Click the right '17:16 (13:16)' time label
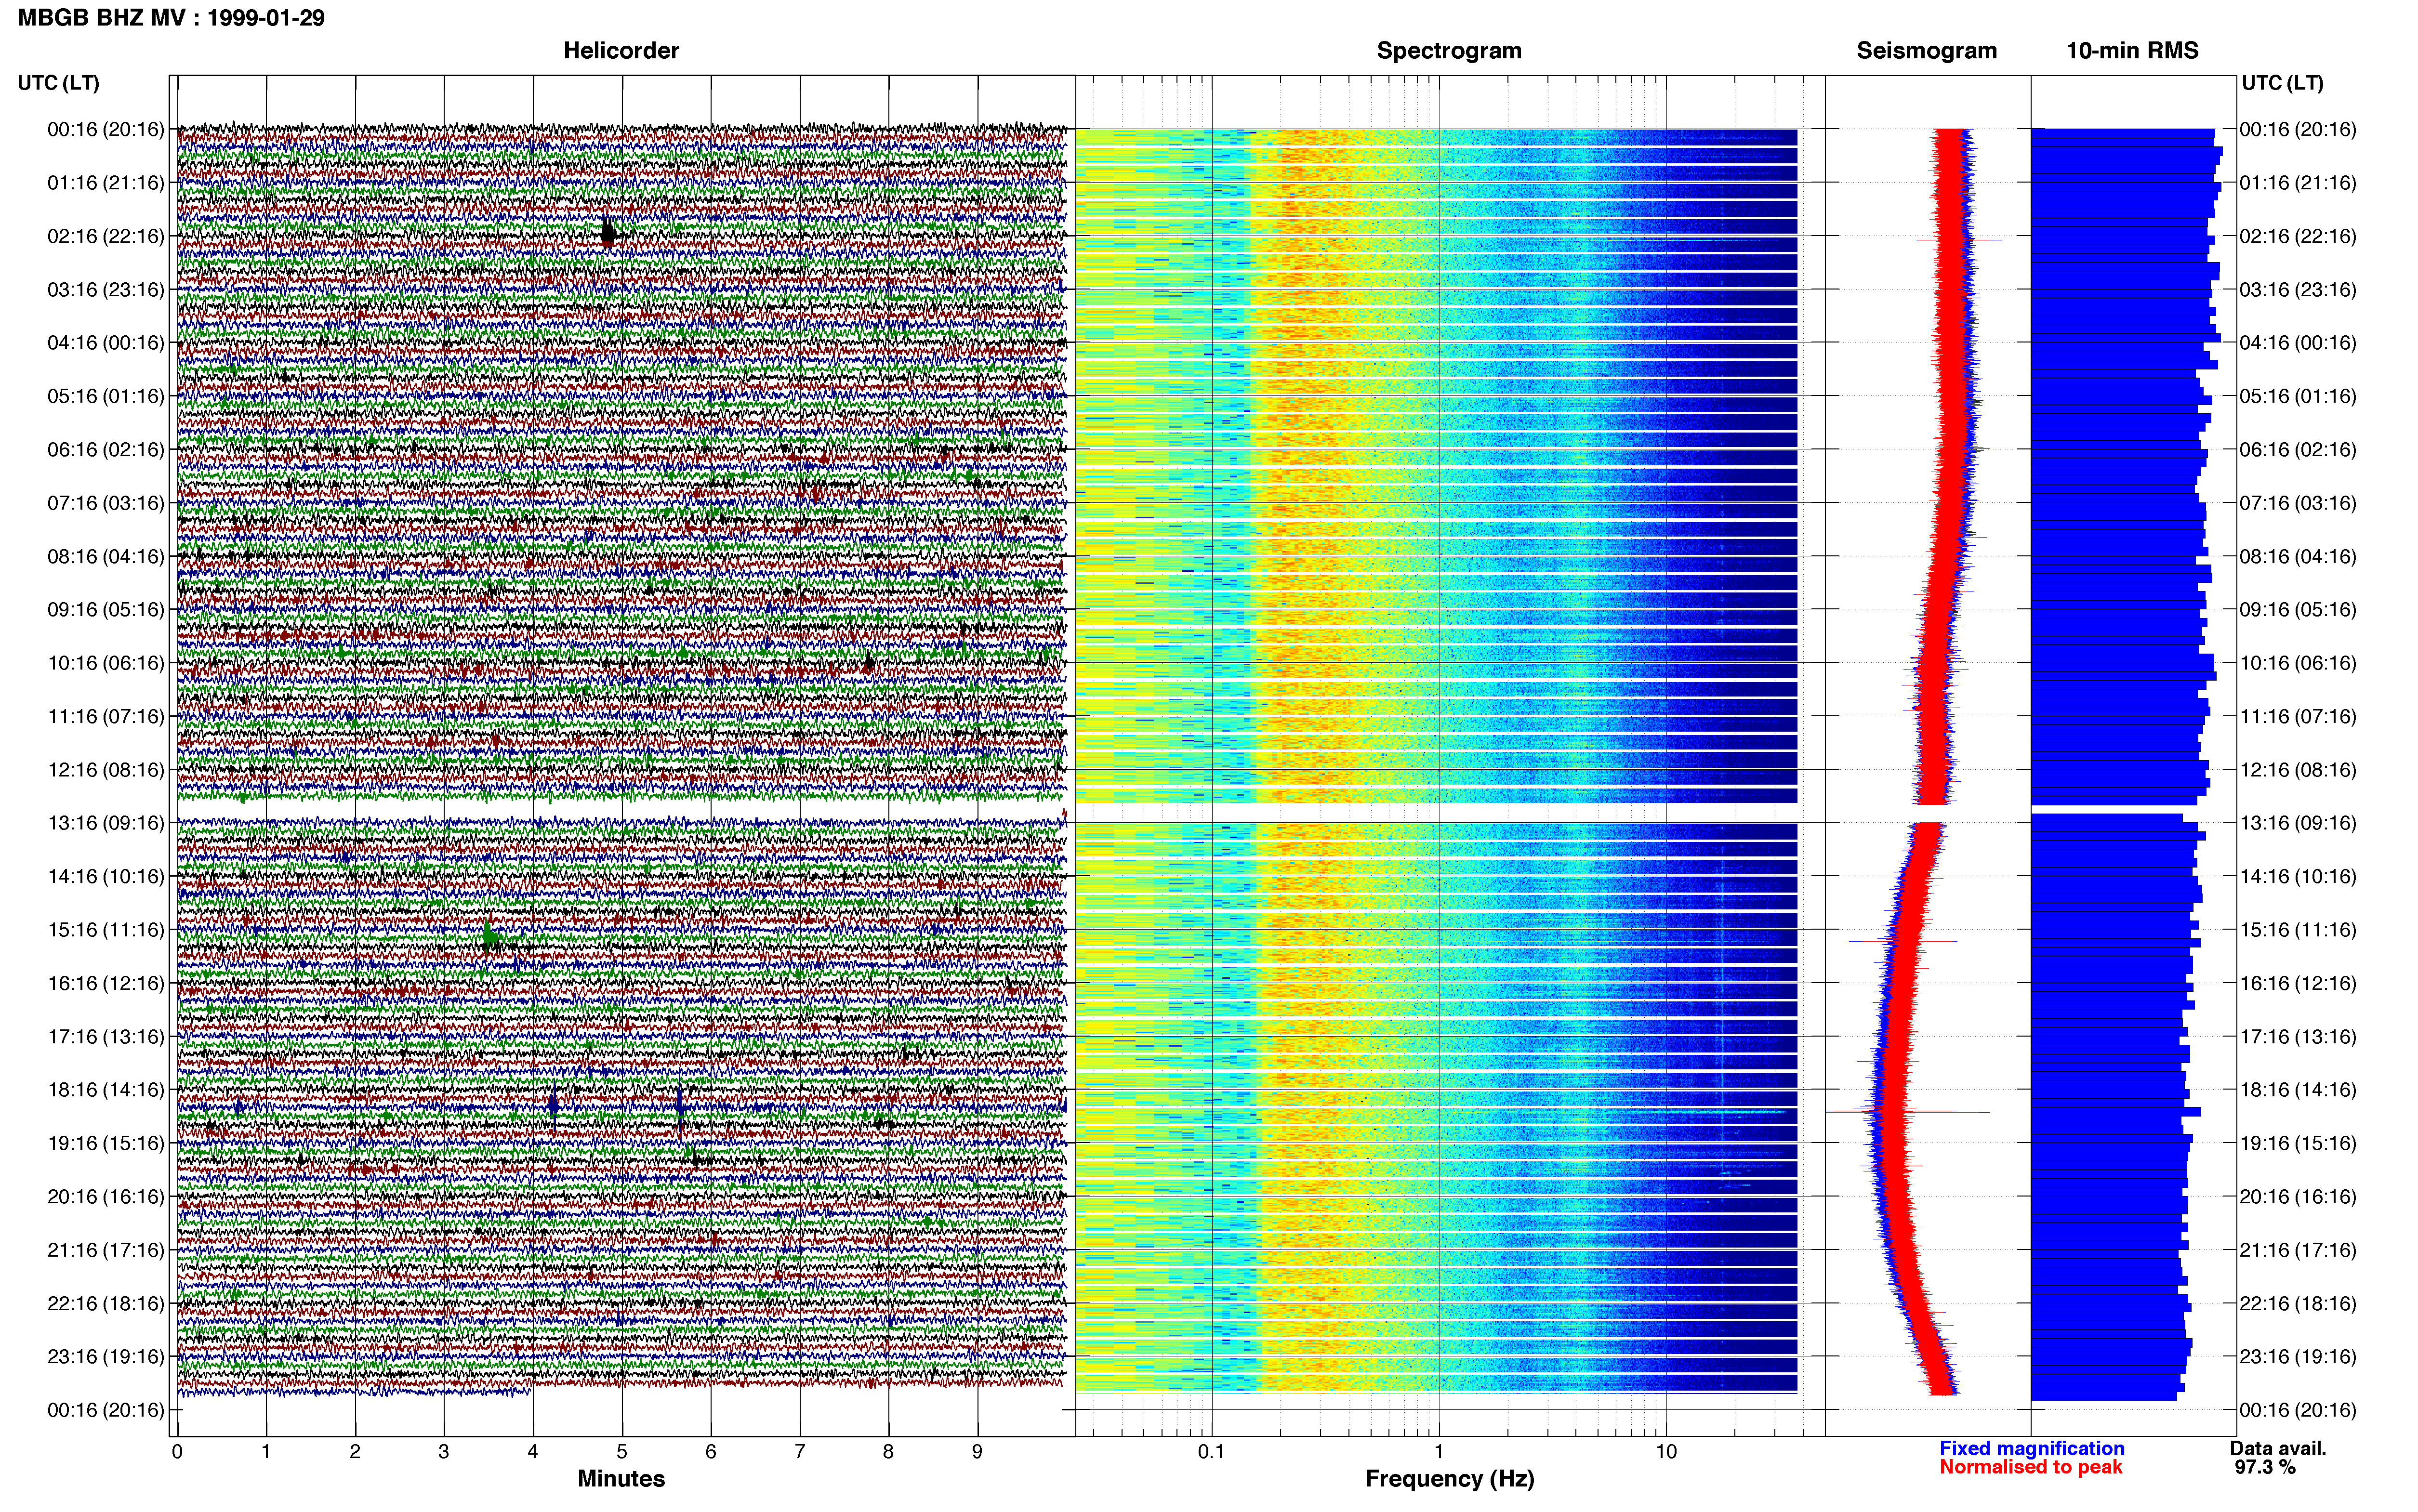 2298,1037
